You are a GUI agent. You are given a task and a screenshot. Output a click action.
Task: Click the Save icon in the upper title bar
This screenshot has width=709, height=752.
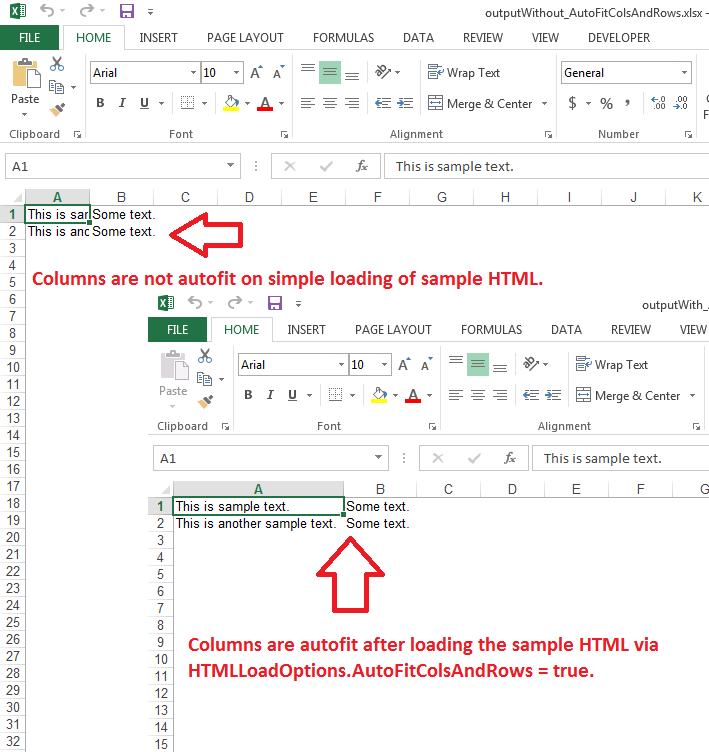pyautogui.click(x=127, y=12)
